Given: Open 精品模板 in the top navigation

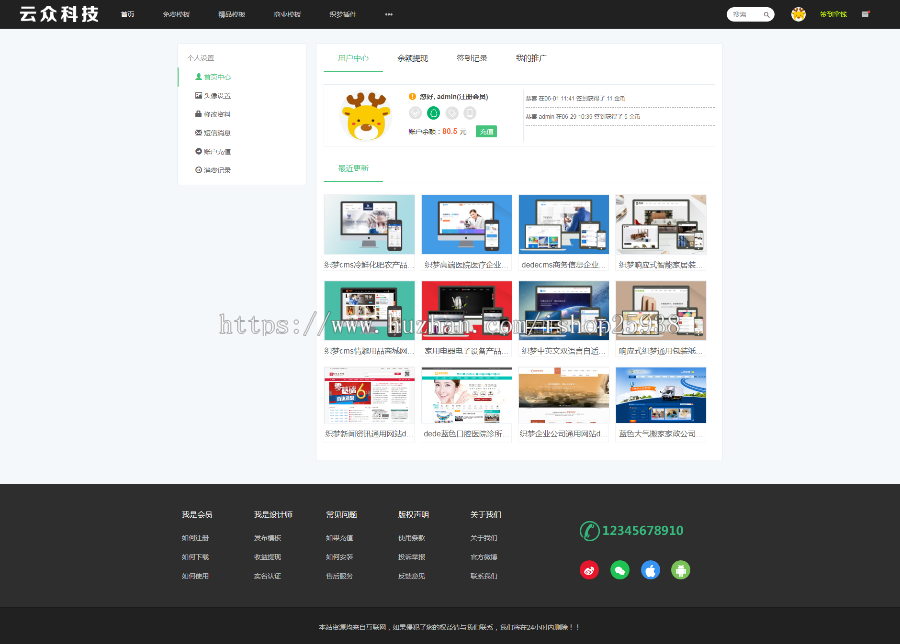Looking at the screenshot, I should pyautogui.click(x=231, y=14).
